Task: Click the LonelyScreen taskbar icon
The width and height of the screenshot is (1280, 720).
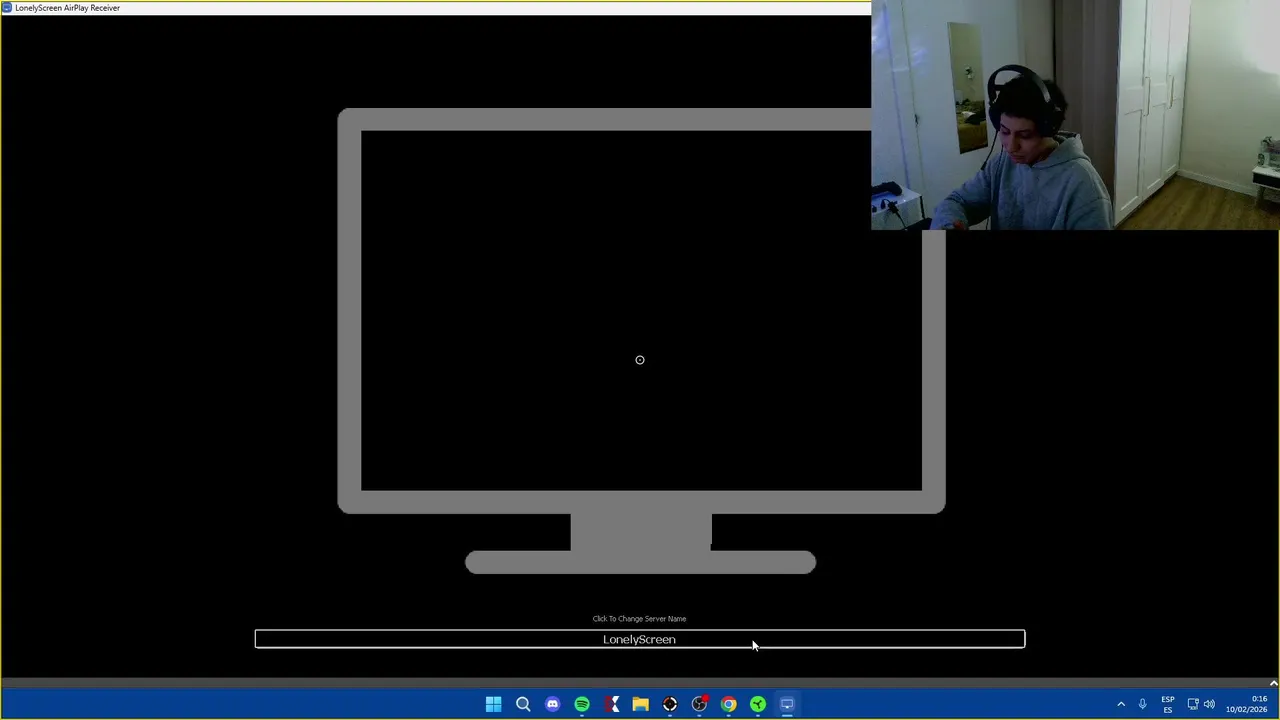Action: (787, 704)
